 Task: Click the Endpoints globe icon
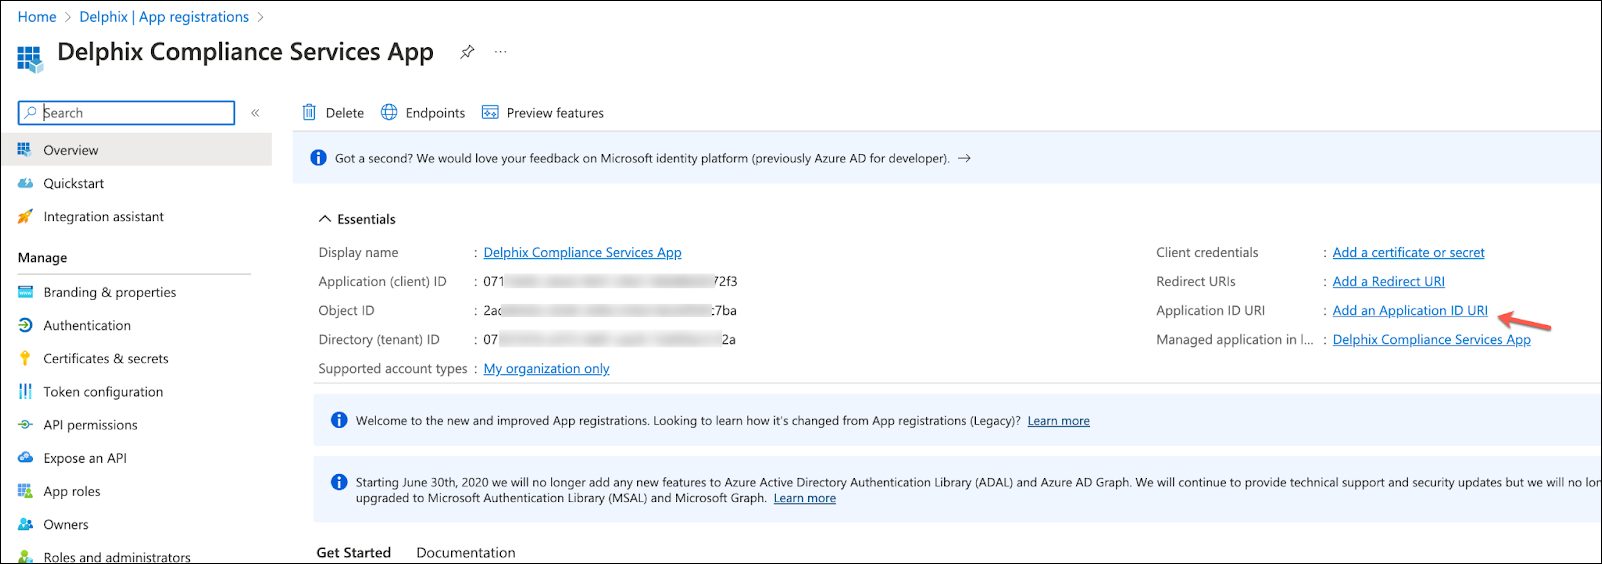point(389,113)
